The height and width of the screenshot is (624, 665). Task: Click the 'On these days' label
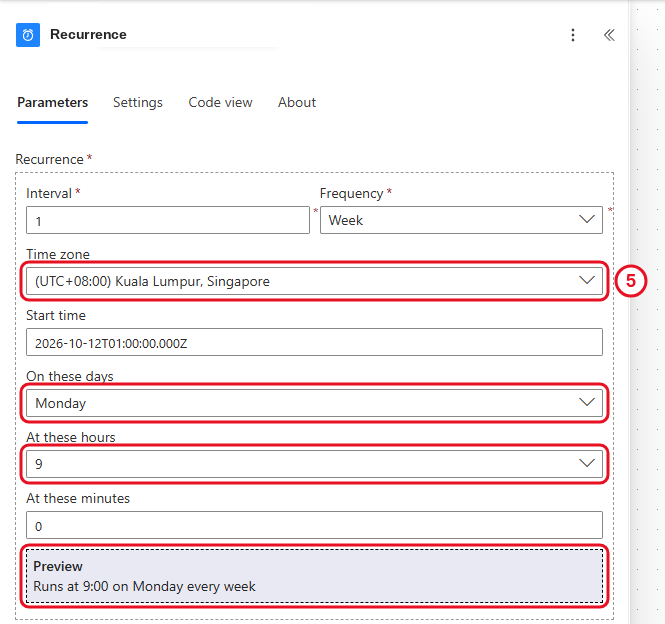tap(70, 376)
